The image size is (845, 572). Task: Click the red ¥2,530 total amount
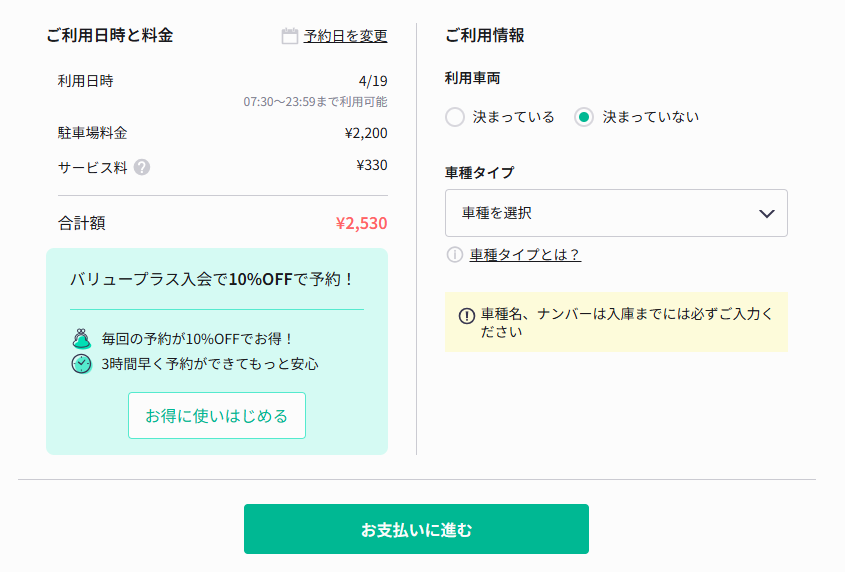(x=361, y=223)
